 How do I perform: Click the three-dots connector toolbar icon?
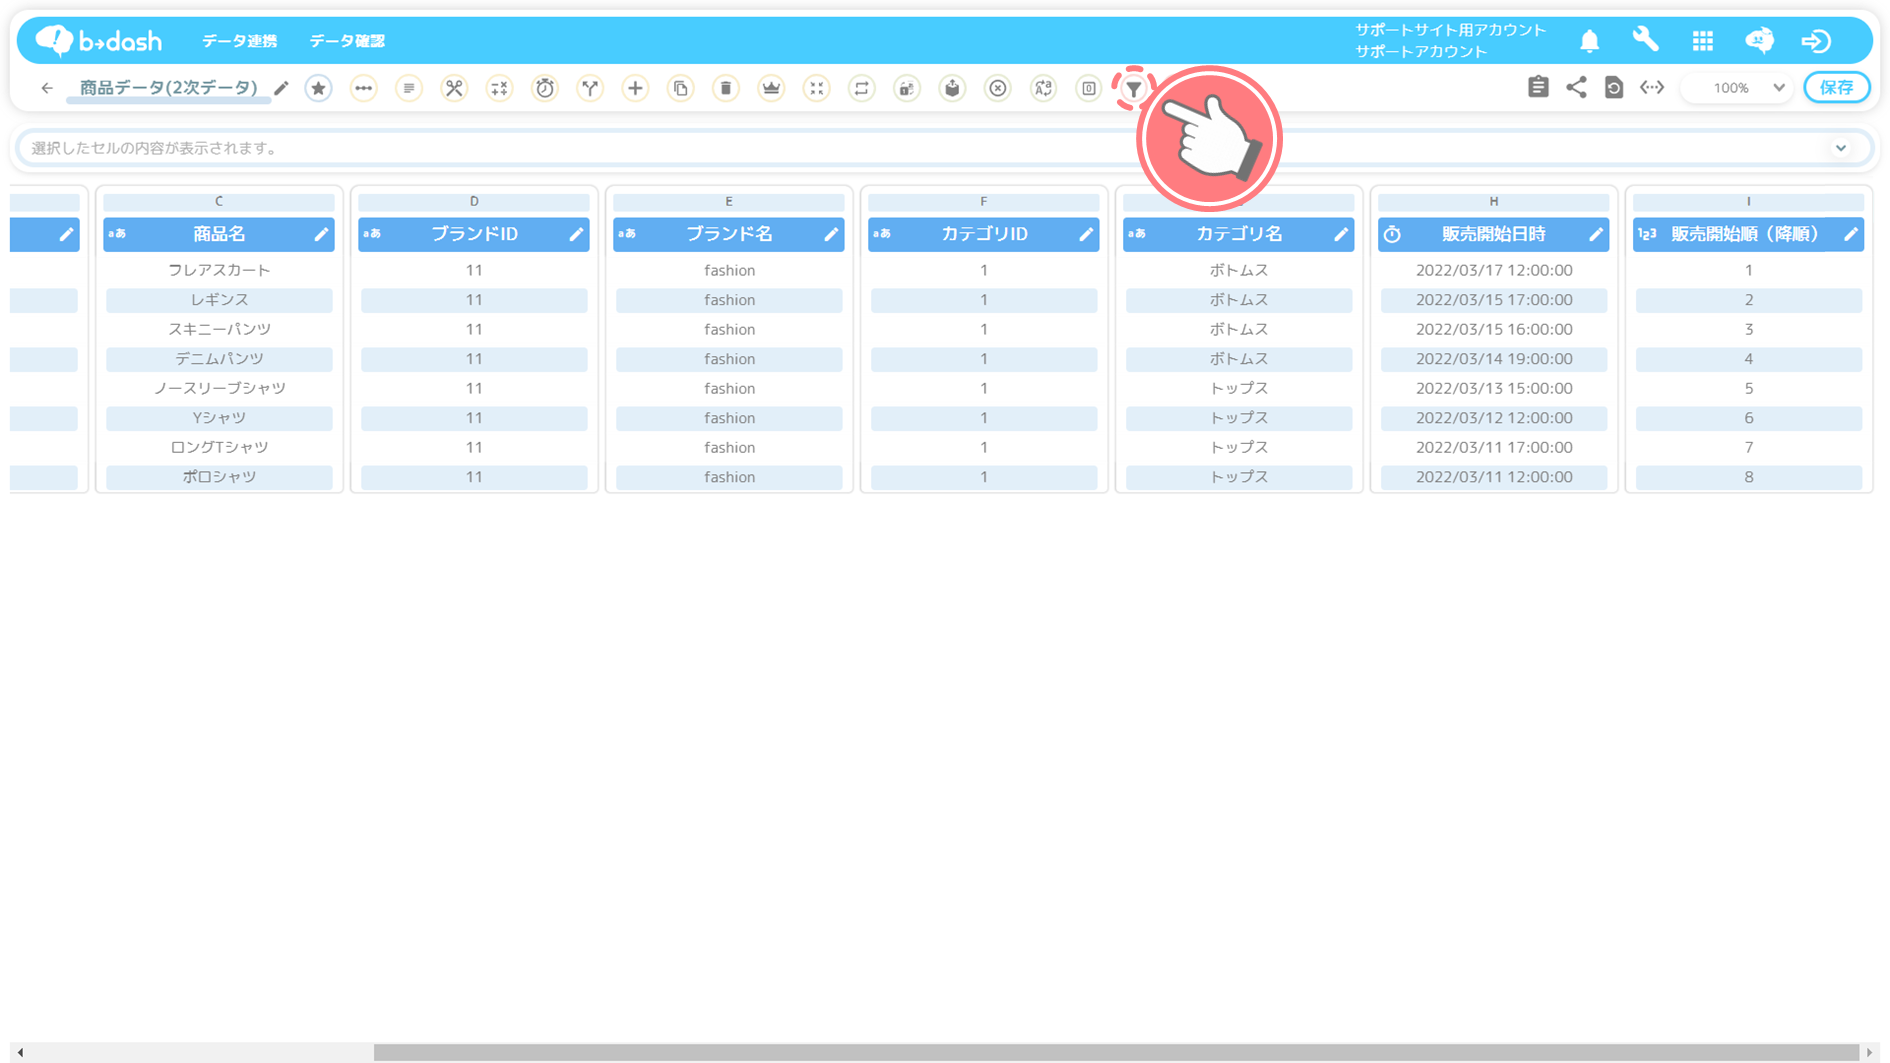(x=363, y=88)
